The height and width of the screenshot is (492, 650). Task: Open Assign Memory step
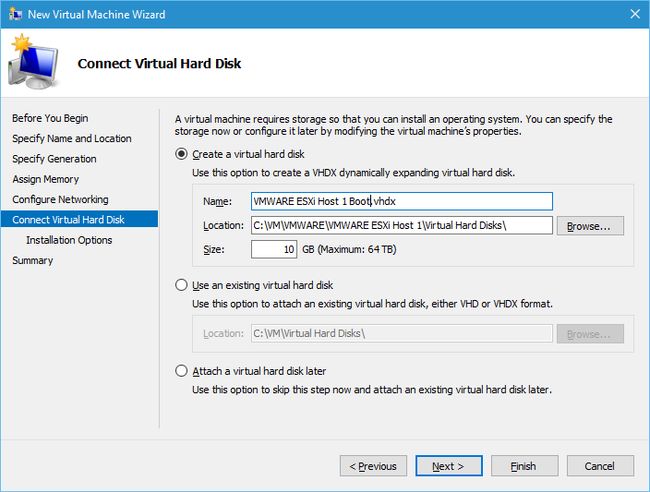46,179
